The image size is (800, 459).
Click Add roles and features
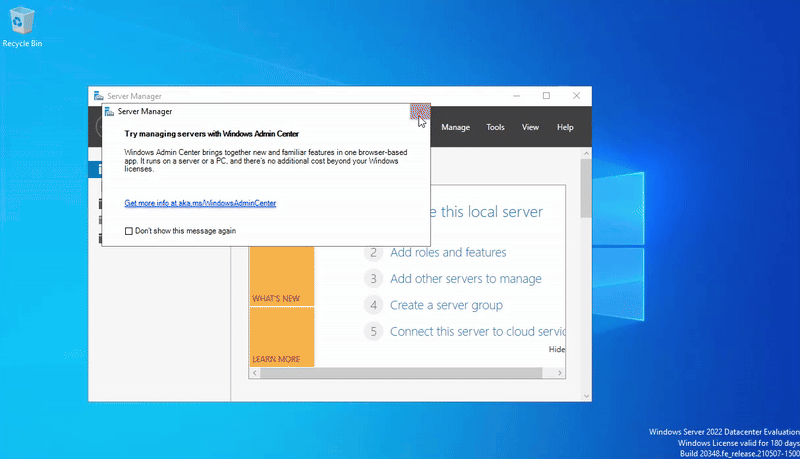click(x=448, y=252)
